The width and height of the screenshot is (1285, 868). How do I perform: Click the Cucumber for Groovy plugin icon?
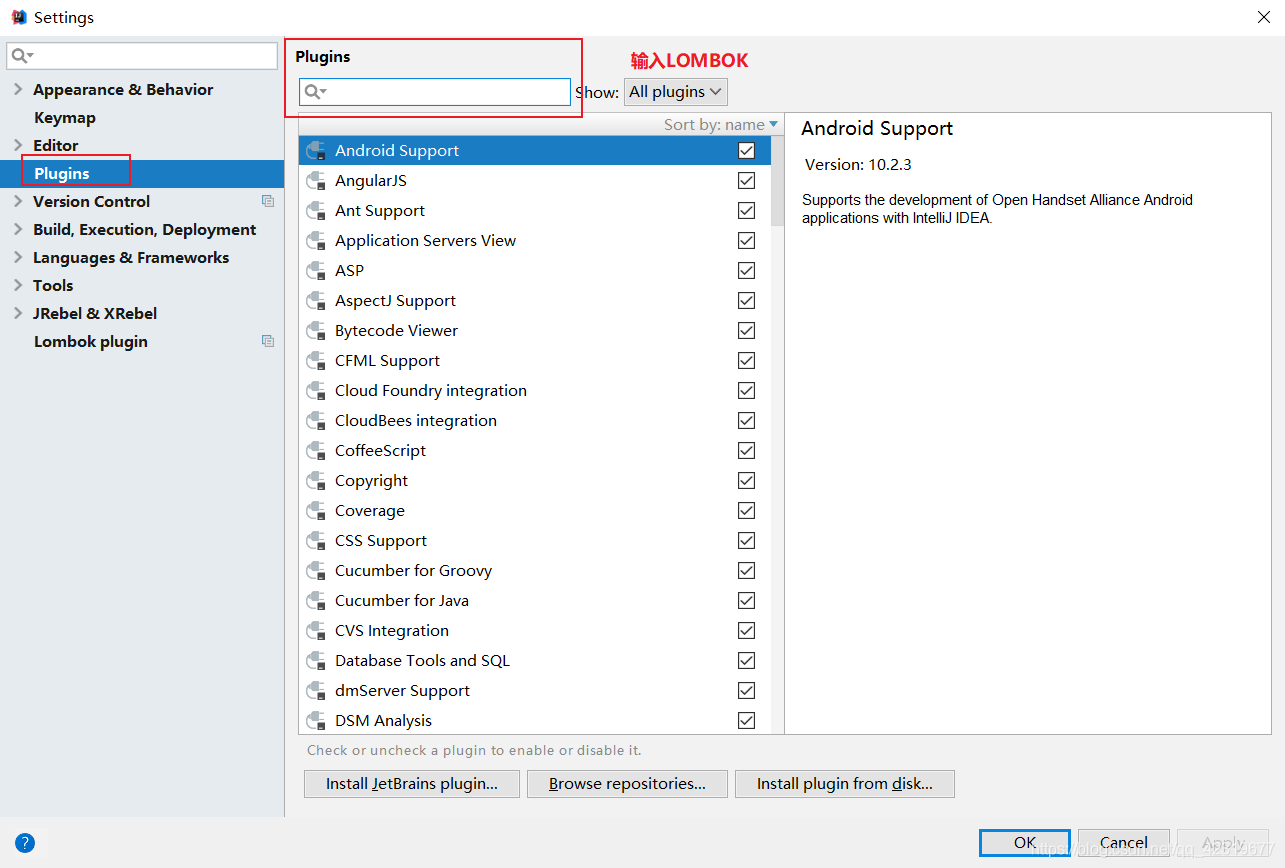click(x=317, y=570)
